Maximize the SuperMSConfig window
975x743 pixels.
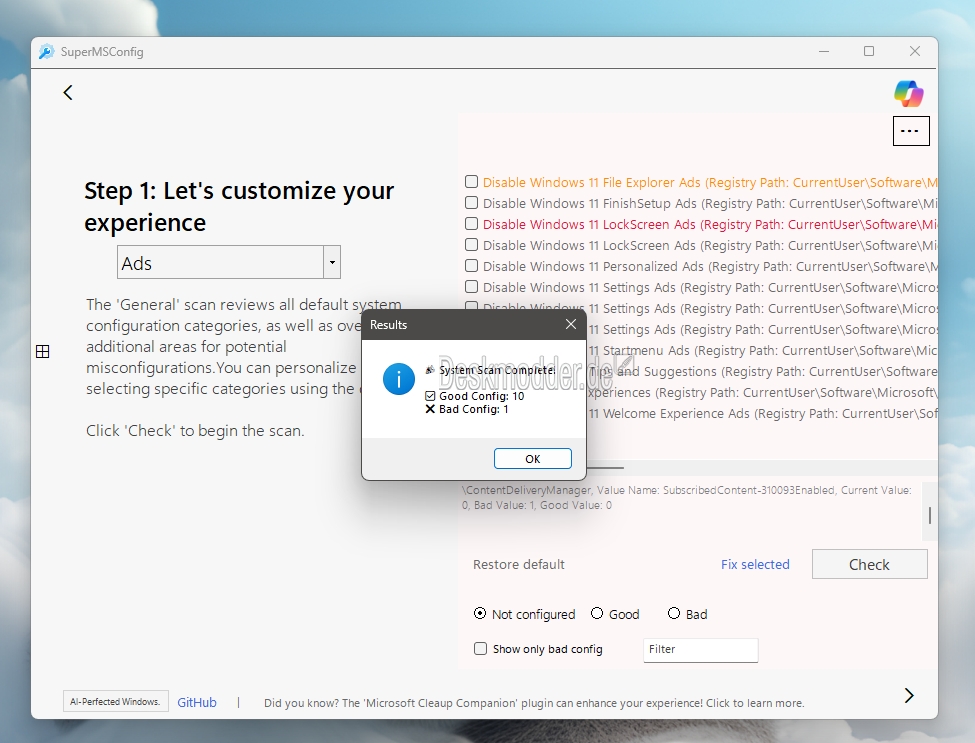pos(869,52)
